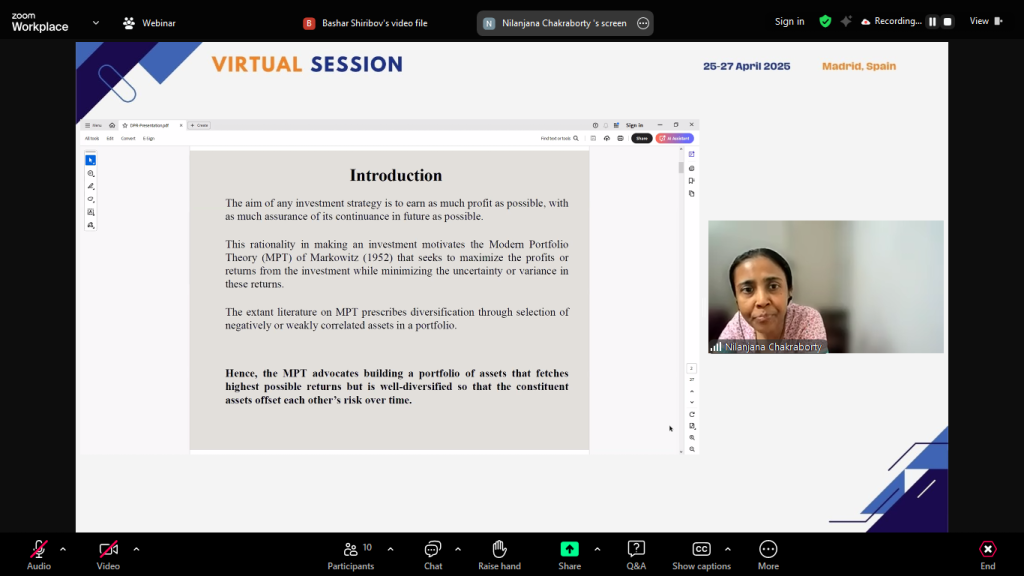Stop the recording
Screen dimensions: 1024x576
coord(947,22)
